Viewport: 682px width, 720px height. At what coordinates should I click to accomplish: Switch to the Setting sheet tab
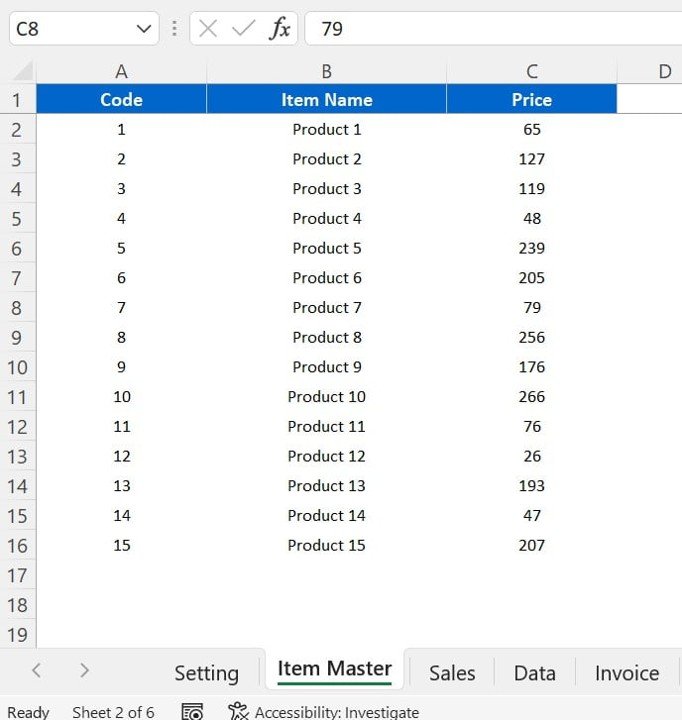[x=207, y=673]
